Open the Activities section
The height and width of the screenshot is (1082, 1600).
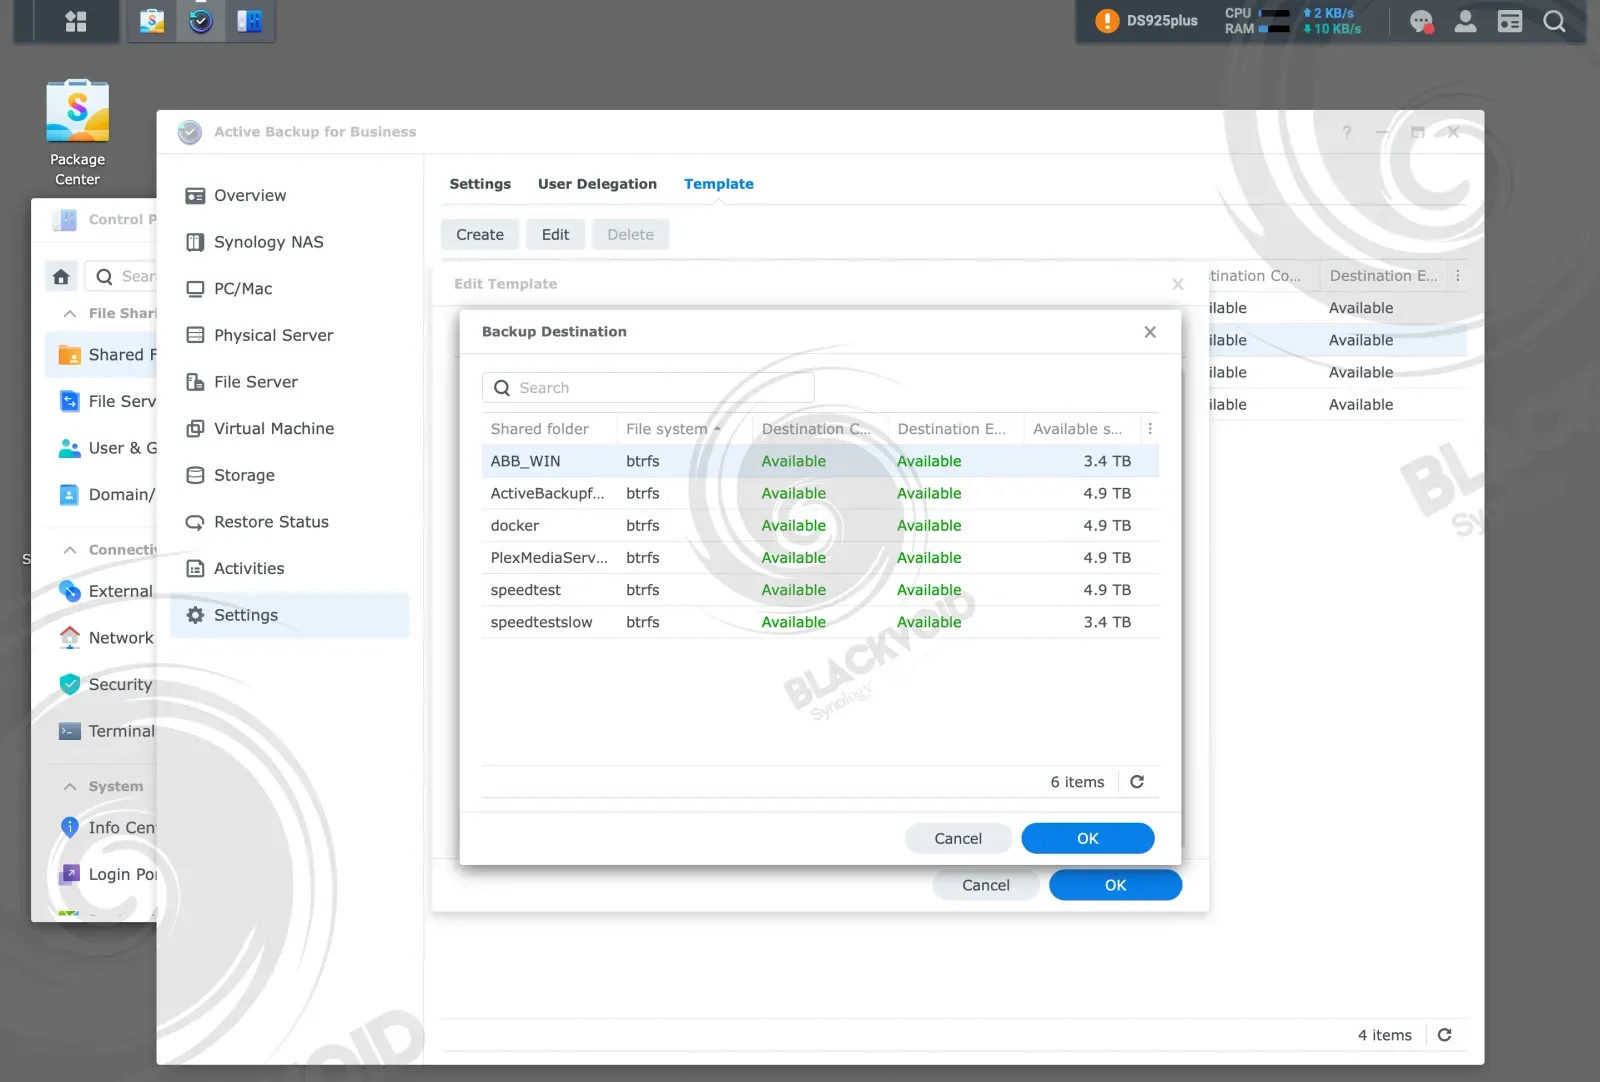pos(290,568)
